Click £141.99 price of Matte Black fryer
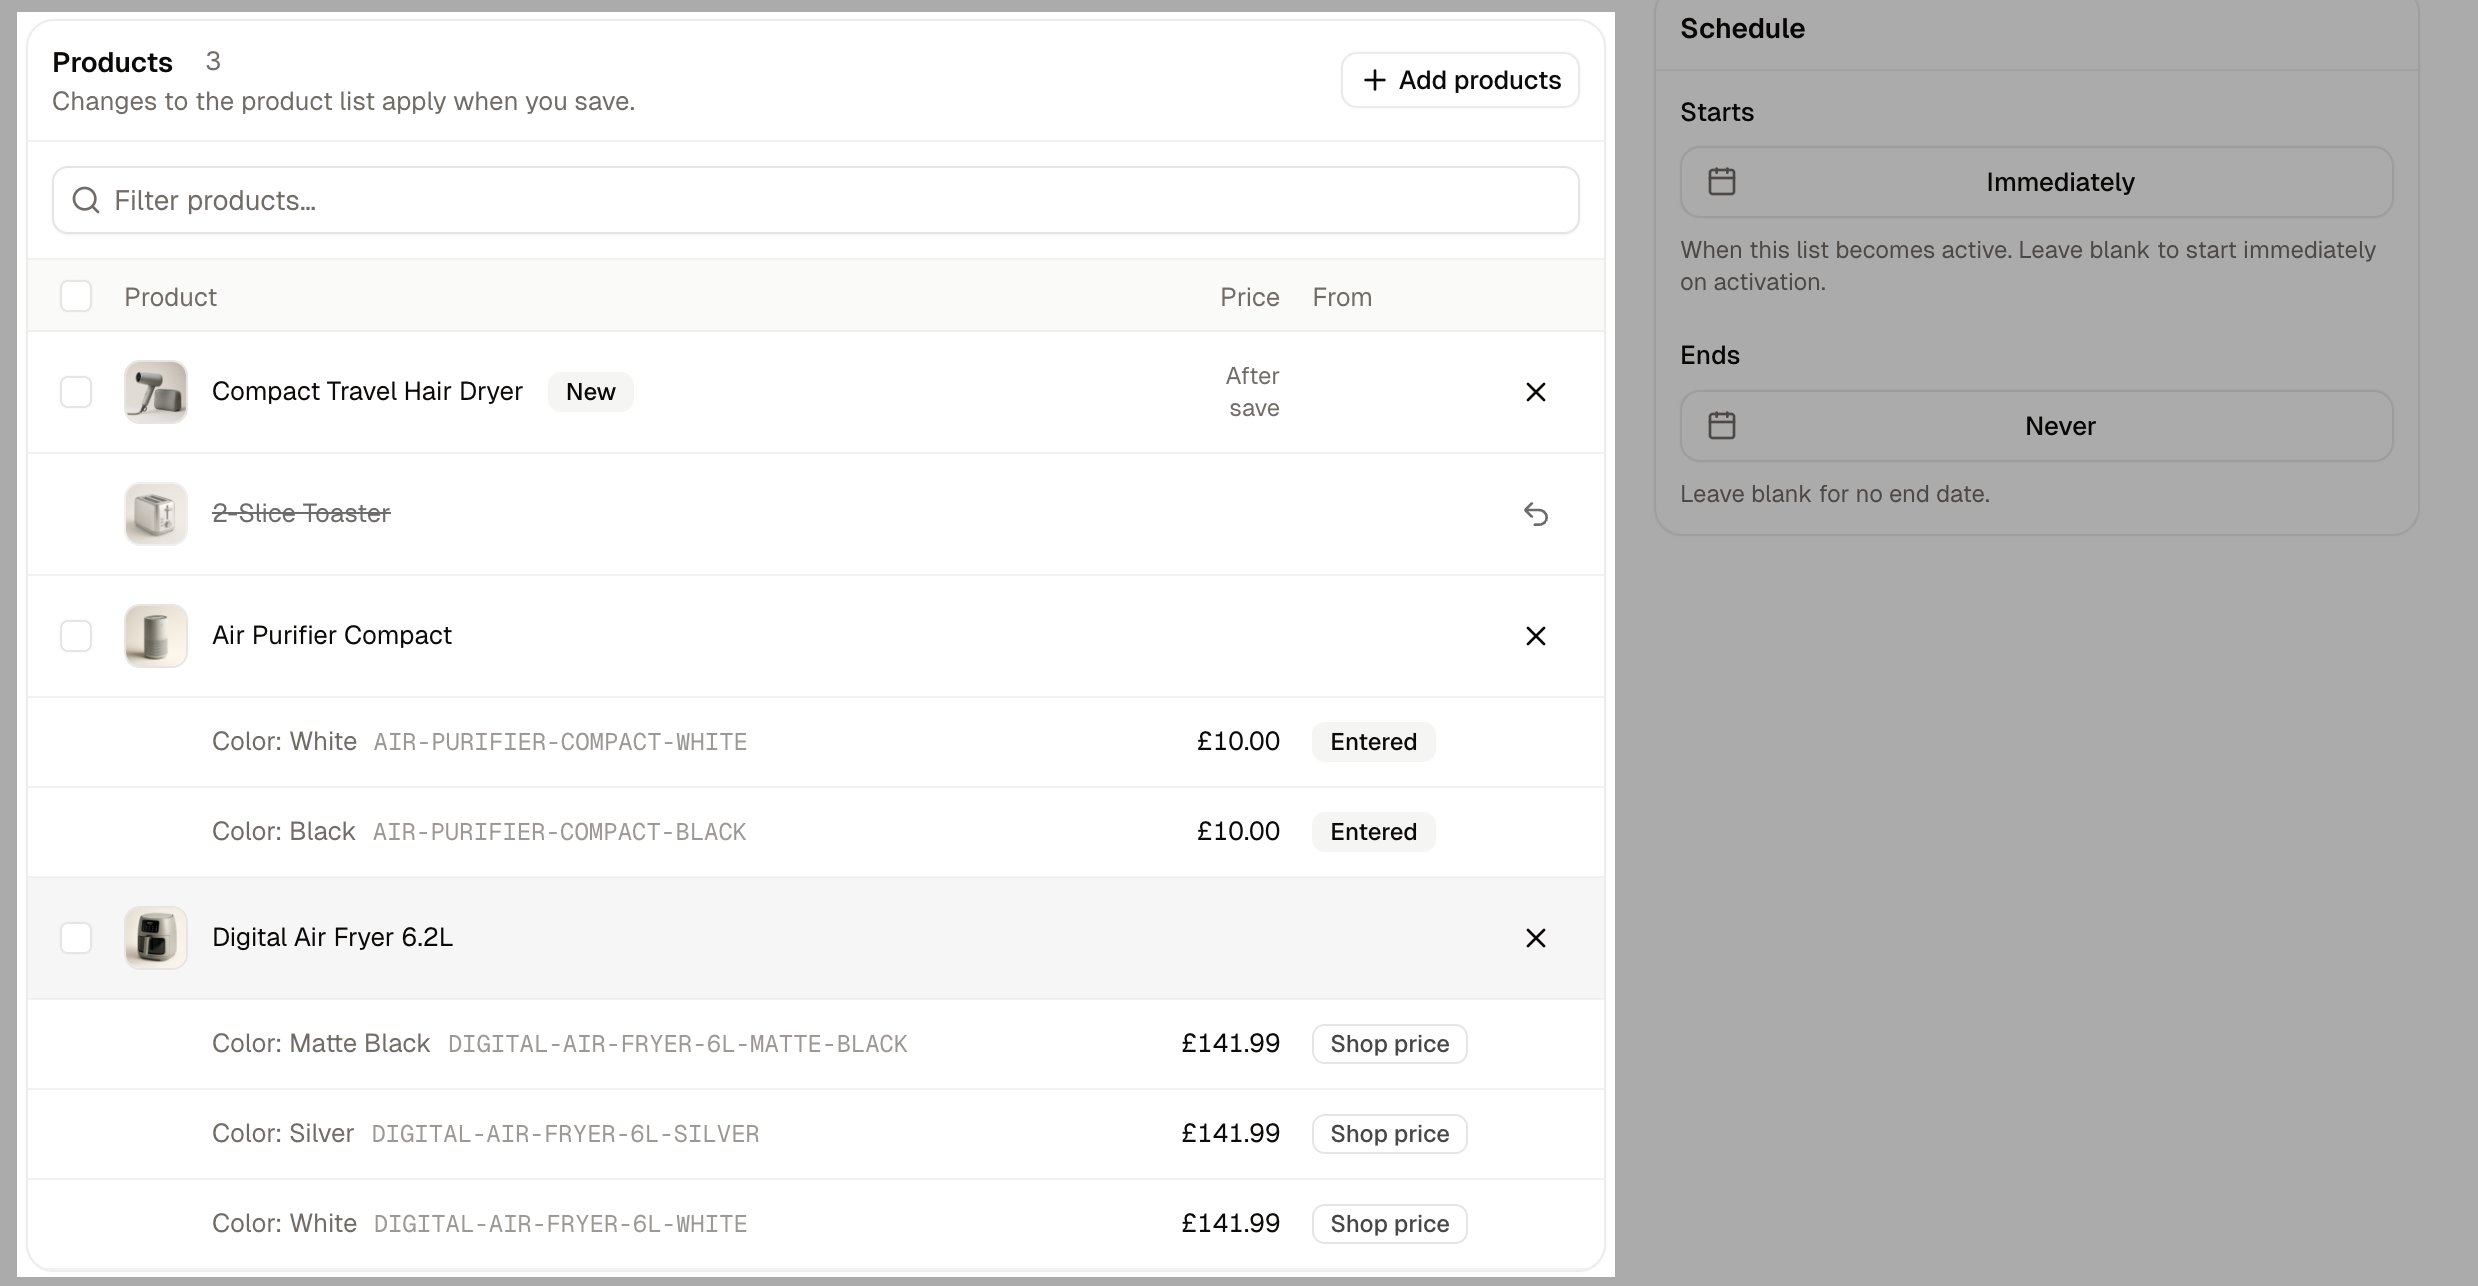 click(1230, 1044)
